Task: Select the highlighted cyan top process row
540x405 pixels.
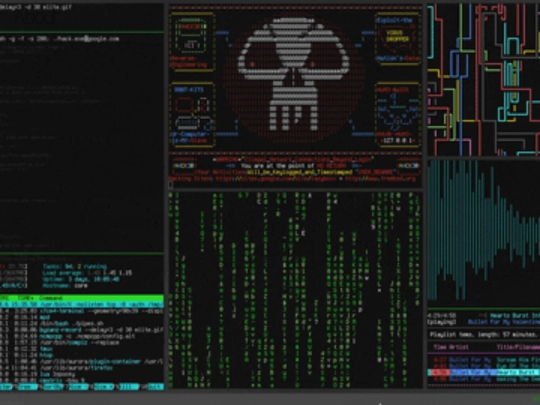Action: [x=82, y=305]
